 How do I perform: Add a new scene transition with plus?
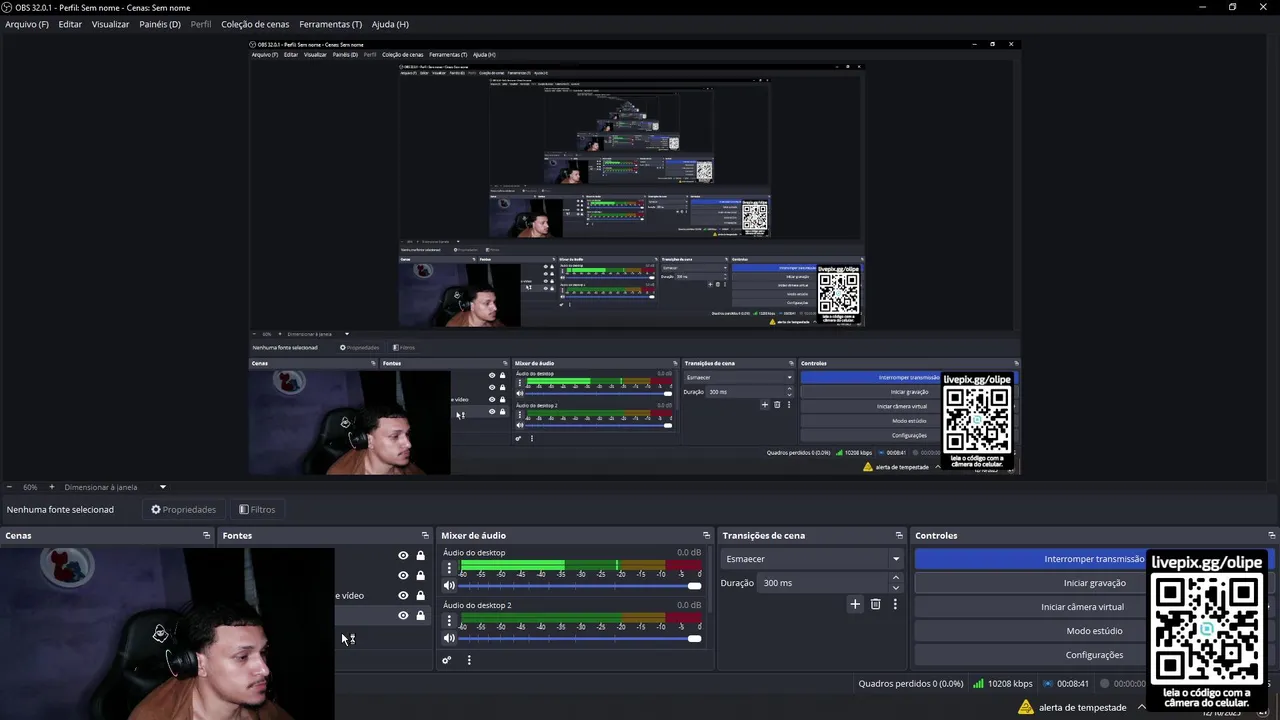point(855,604)
